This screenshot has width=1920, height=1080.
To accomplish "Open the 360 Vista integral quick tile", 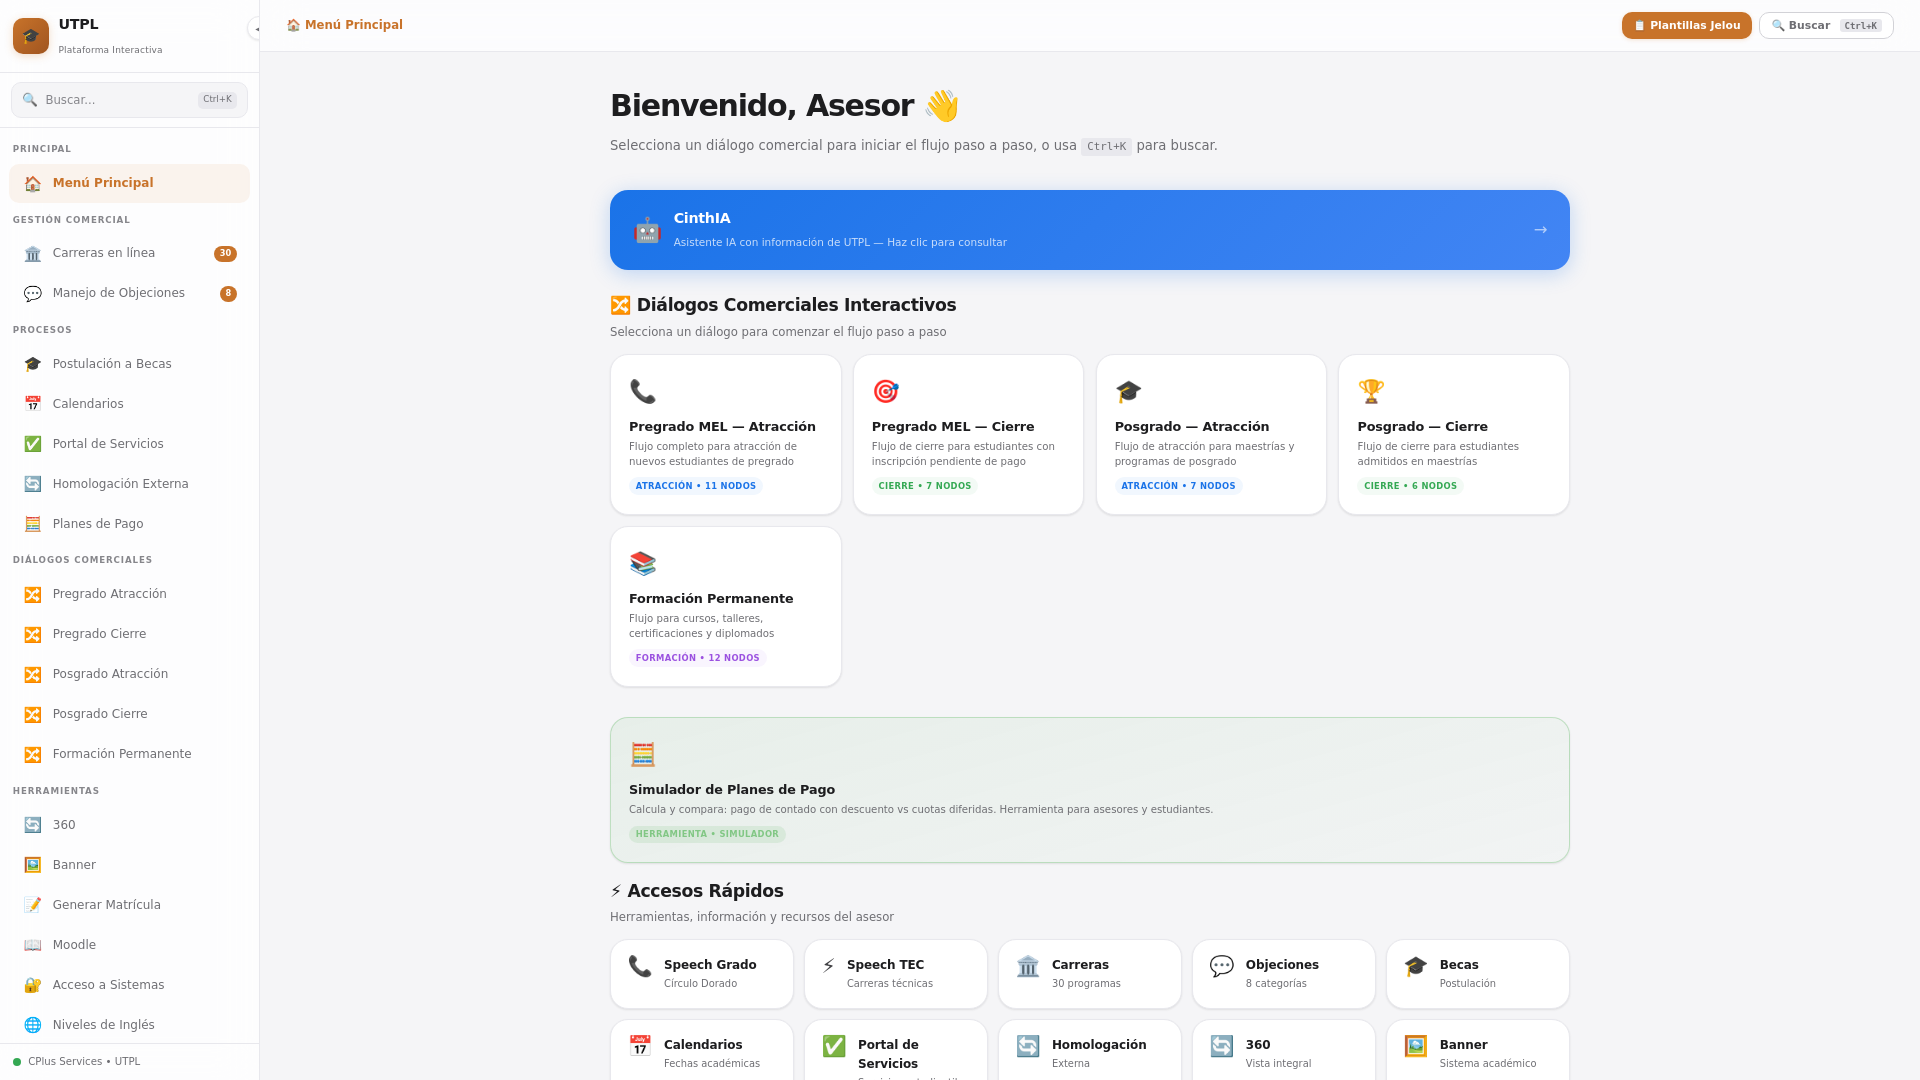I will (1283, 1050).
